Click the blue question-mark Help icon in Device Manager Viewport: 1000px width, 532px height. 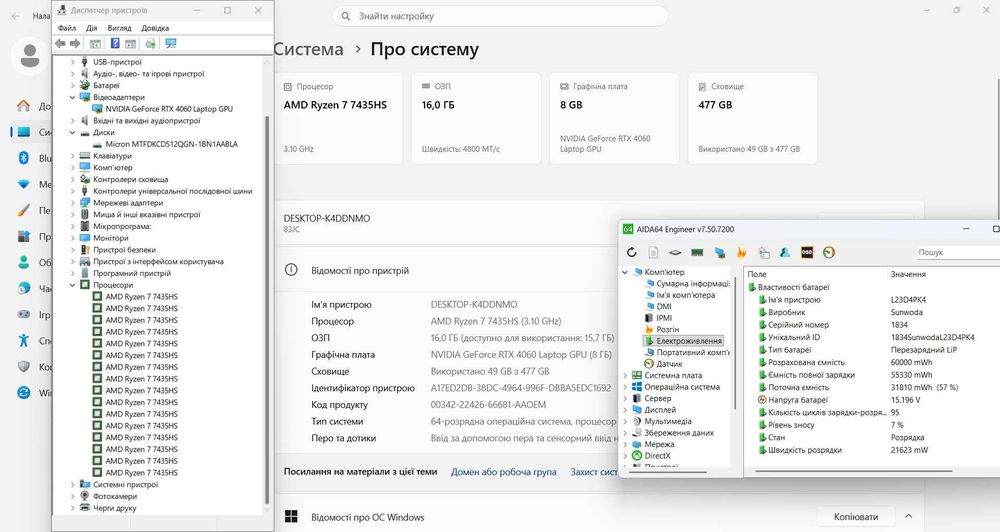coord(115,43)
